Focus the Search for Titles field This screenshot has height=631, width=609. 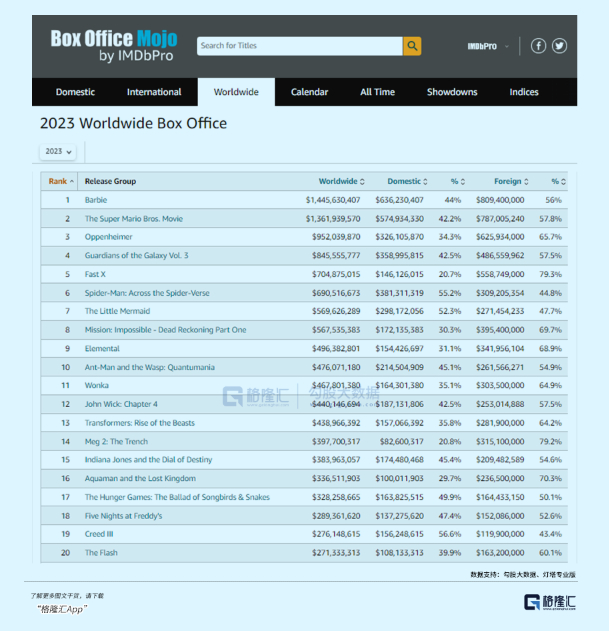pyautogui.click(x=299, y=46)
